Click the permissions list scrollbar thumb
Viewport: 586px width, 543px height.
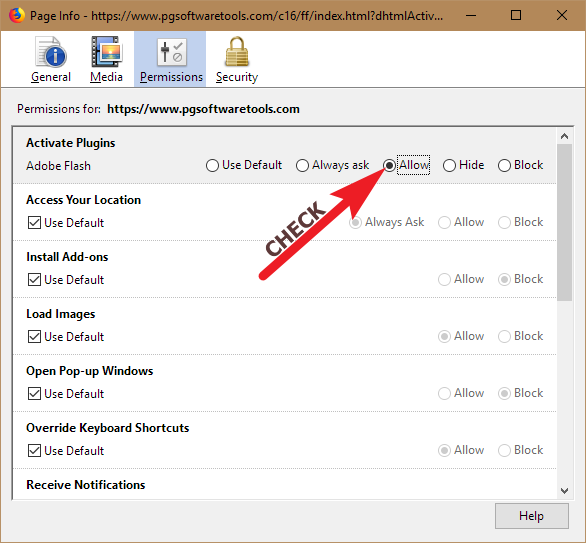[564, 223]
